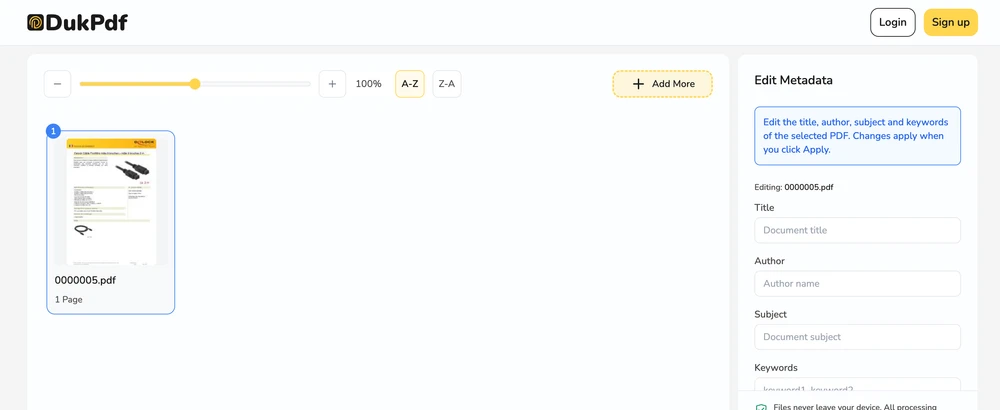Open the Login page
Screen dimensions: 1000x410
(893, 22)
